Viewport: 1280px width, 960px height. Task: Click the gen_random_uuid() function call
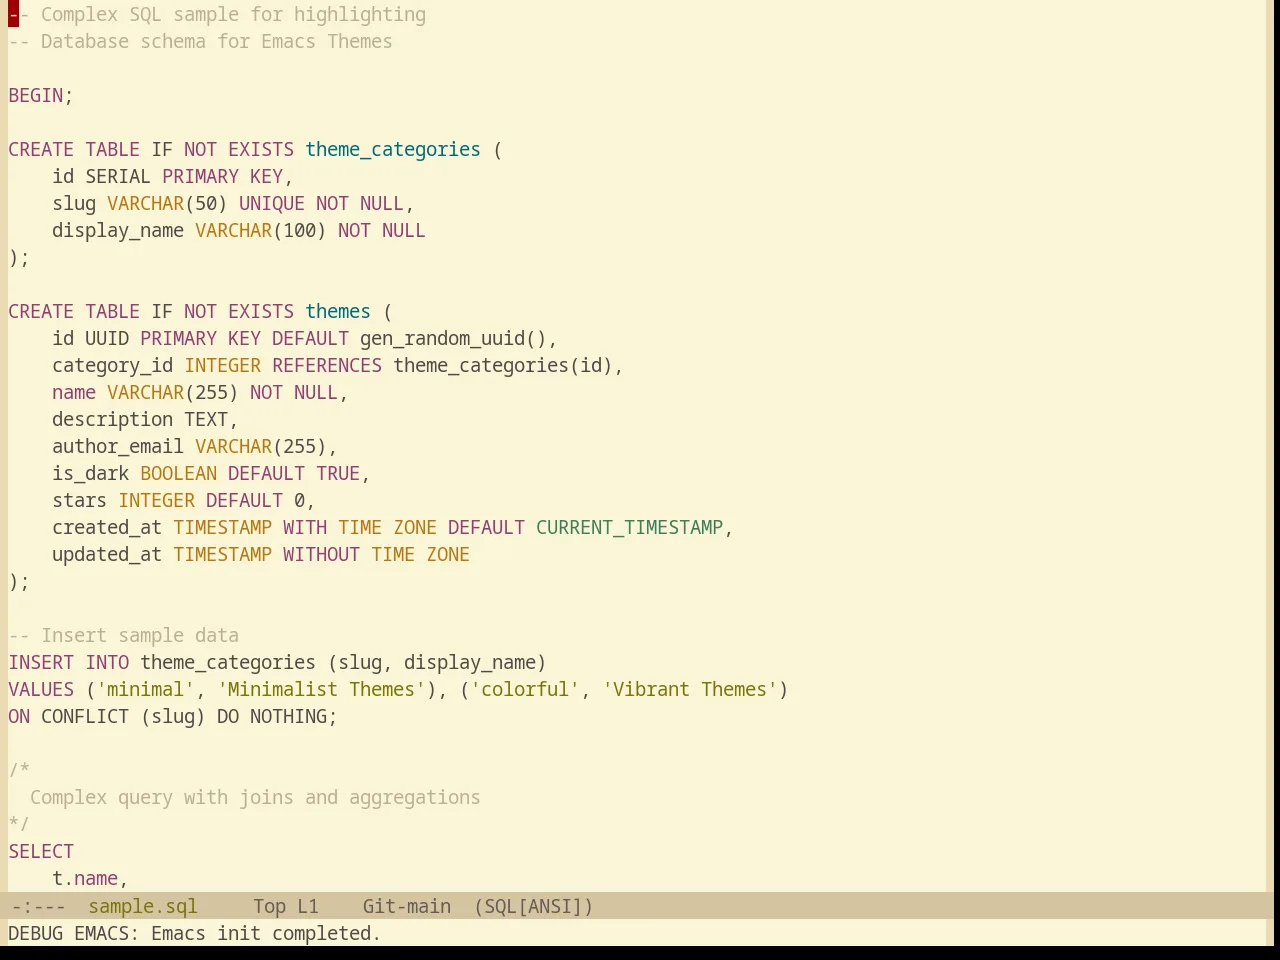pyautogui.click(x=453, y=338)
